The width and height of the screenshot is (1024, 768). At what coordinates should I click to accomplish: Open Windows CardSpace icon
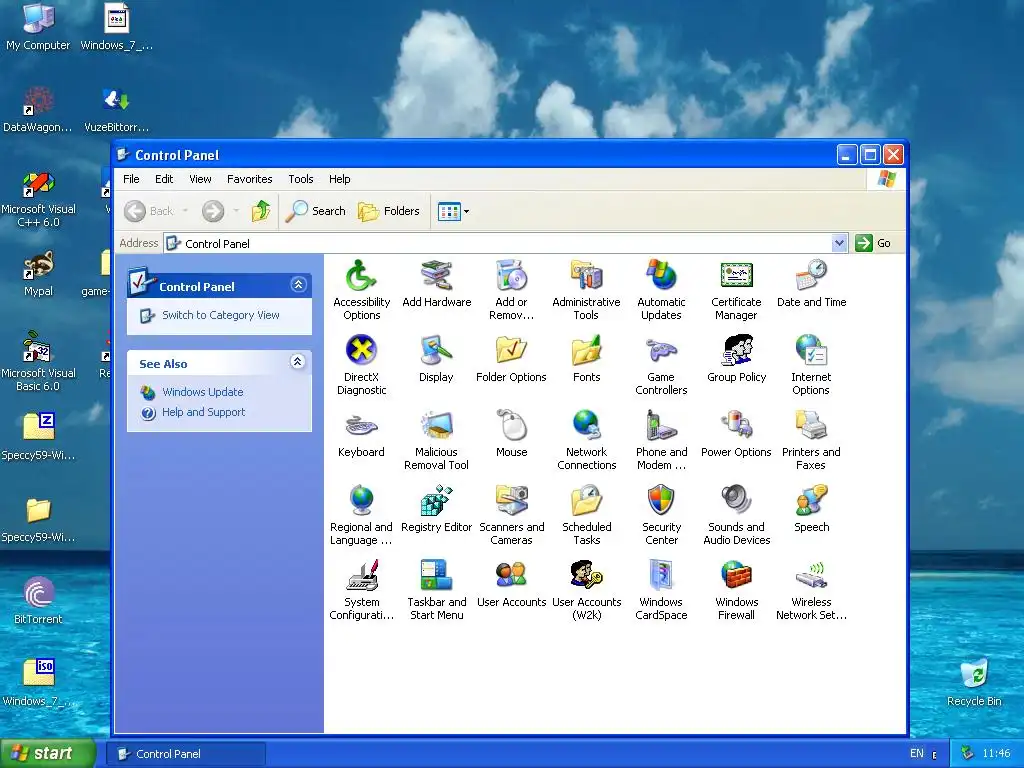(661, 590)
